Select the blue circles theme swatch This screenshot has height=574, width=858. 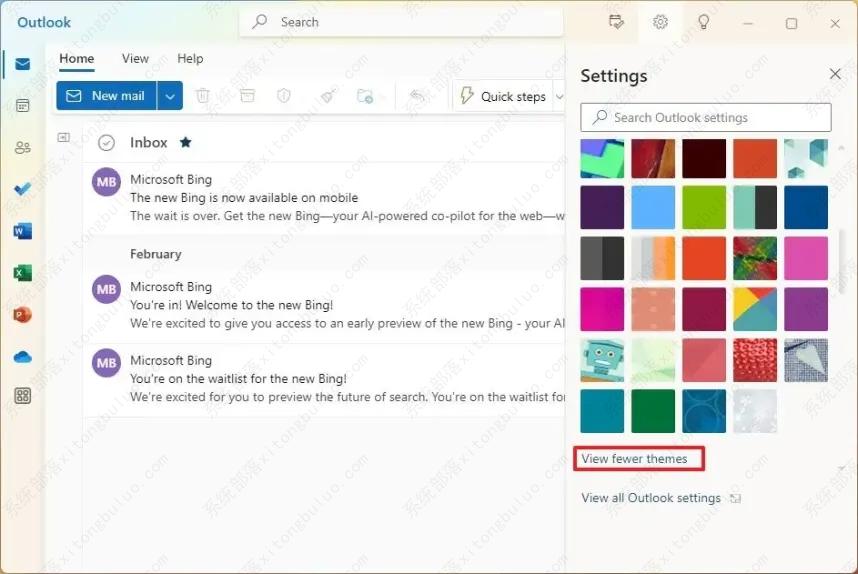(x=704, y=411)
